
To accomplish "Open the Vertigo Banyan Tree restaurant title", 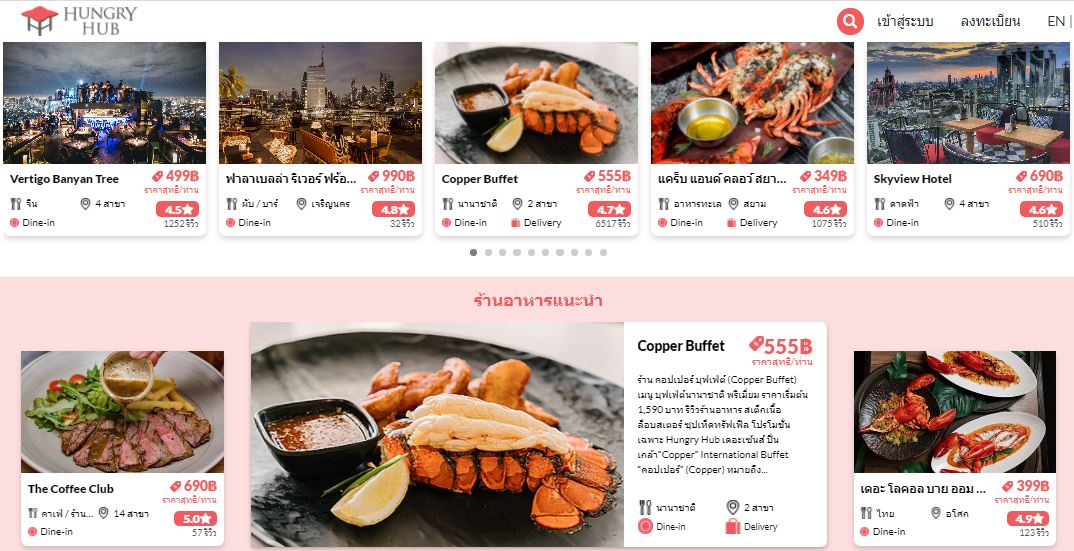I will 64,179.
